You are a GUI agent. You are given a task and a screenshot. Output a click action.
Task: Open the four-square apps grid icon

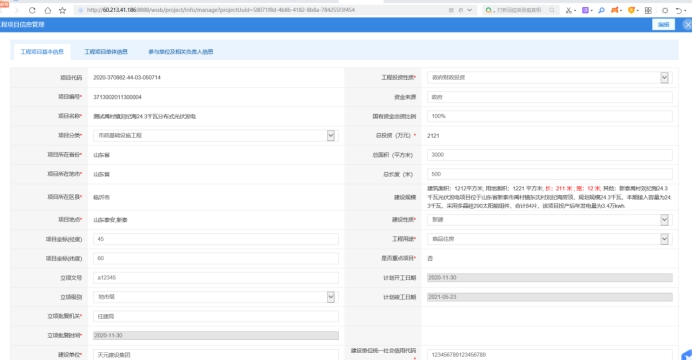(648, 10)
